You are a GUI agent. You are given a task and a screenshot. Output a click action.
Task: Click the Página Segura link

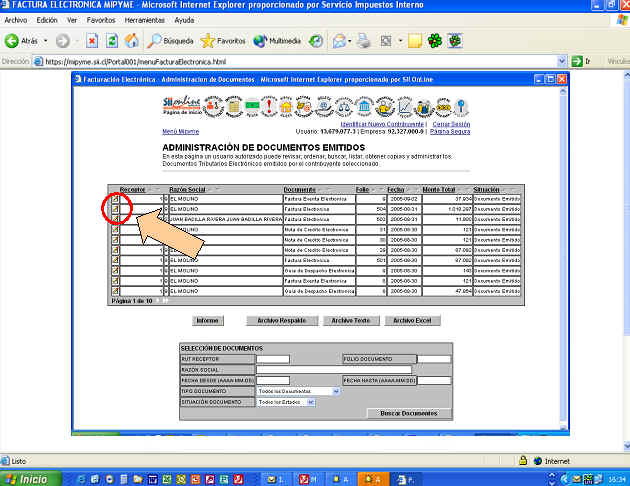(450, 131)
